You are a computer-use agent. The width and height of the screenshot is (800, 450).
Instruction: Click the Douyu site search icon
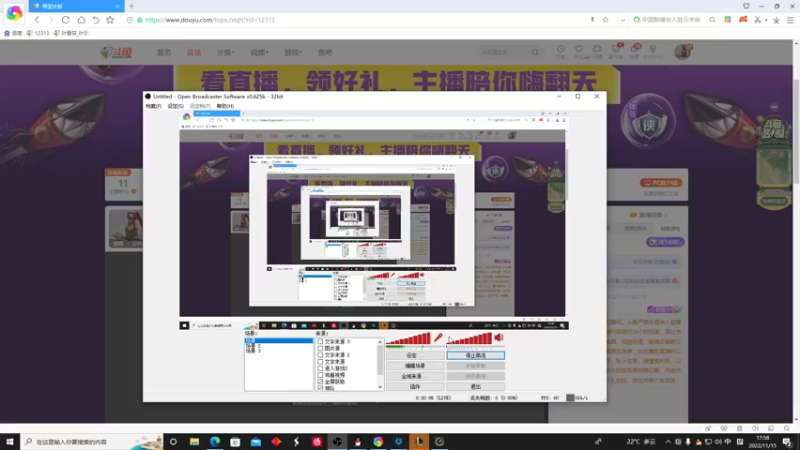[x=535, y=52]
